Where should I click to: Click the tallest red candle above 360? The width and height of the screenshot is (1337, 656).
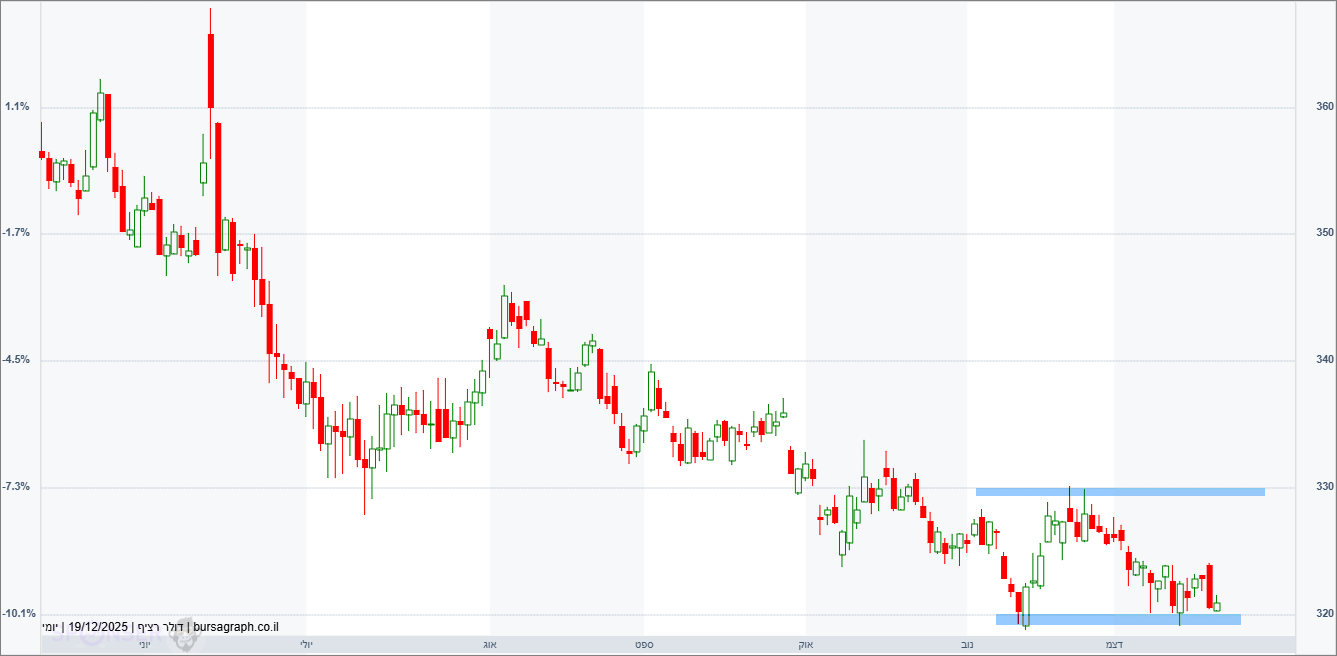coord(211,70)
